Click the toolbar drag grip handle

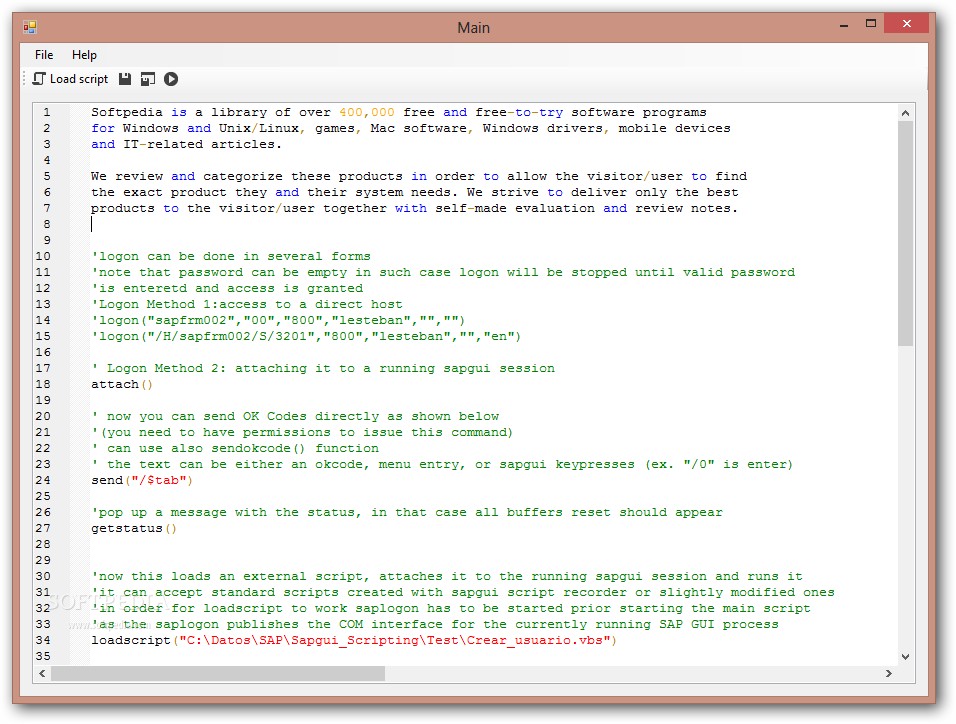[x=24, y=79]
